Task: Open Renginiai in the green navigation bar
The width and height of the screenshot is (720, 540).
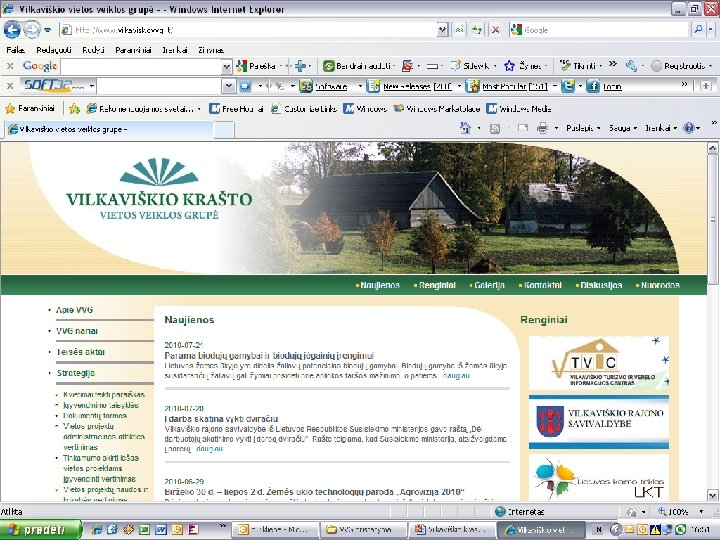Action: (437, 285)
